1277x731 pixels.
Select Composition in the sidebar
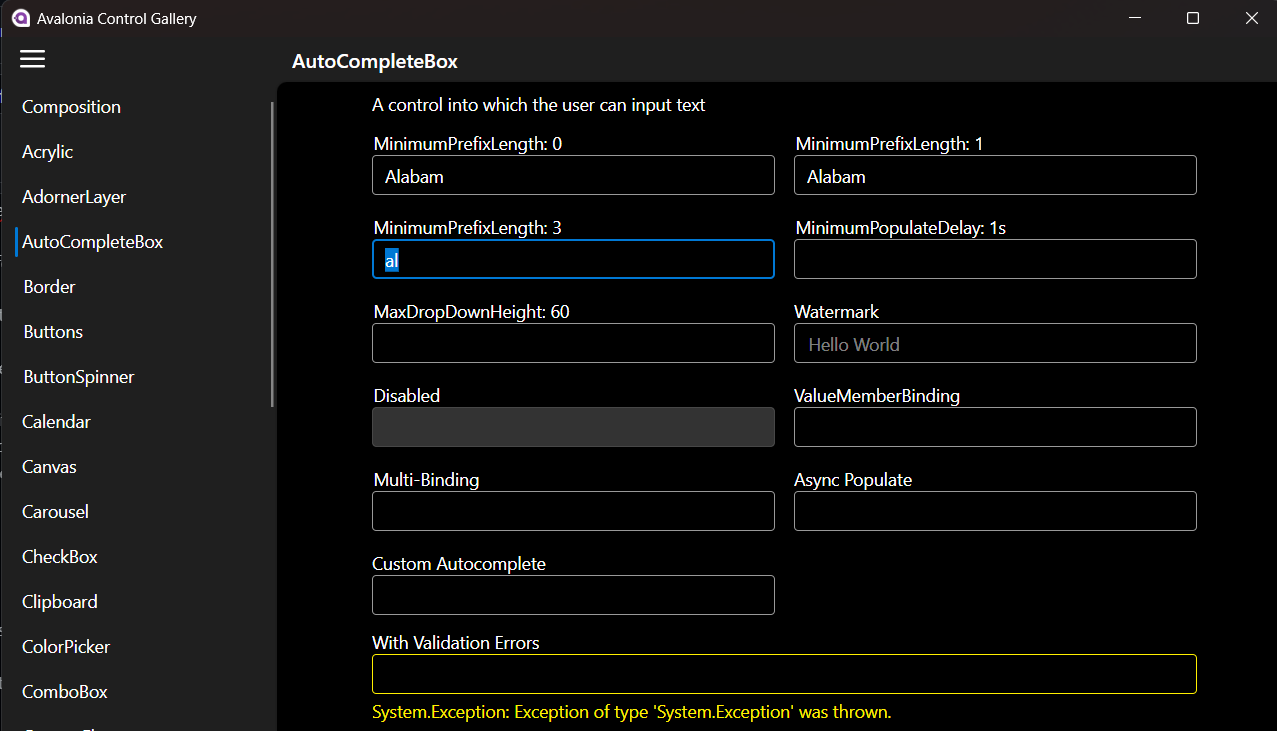[71, 106]
